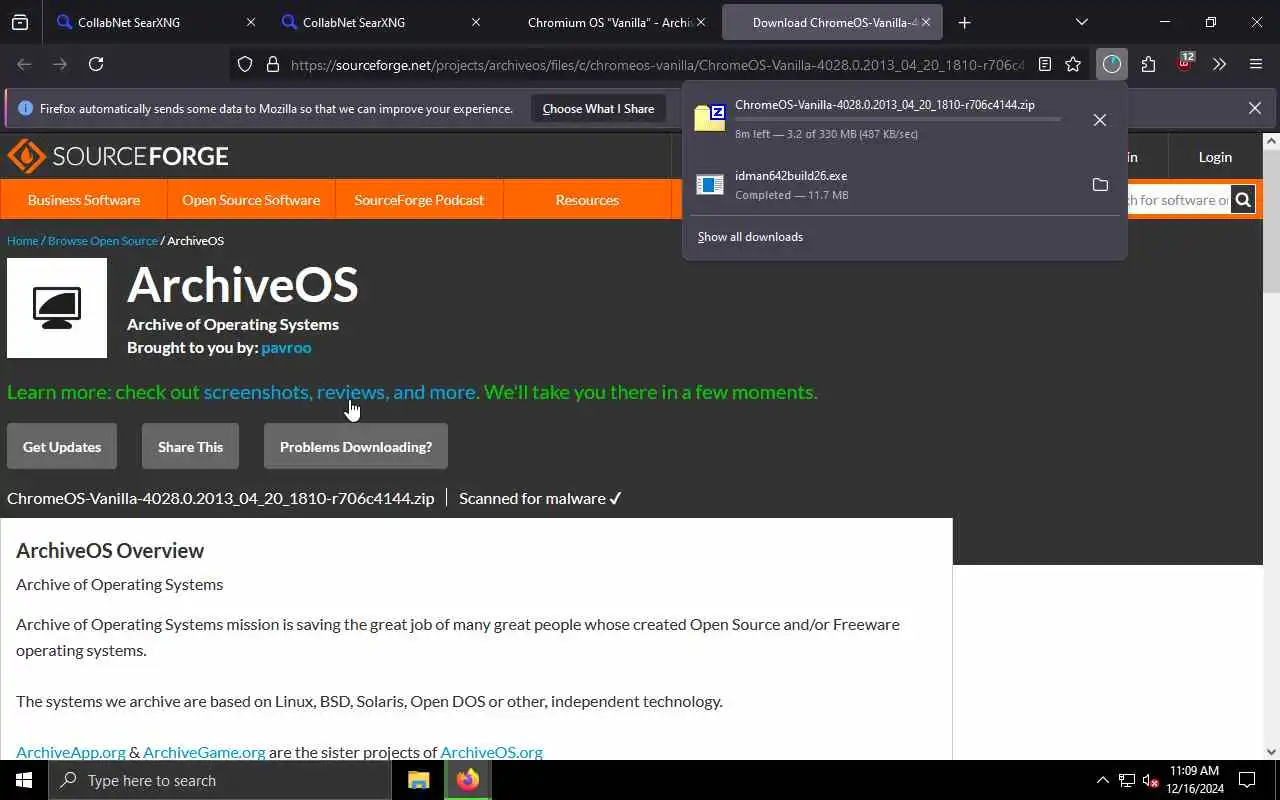Click page scrollbar down arrow

(x=1271, y=752)
